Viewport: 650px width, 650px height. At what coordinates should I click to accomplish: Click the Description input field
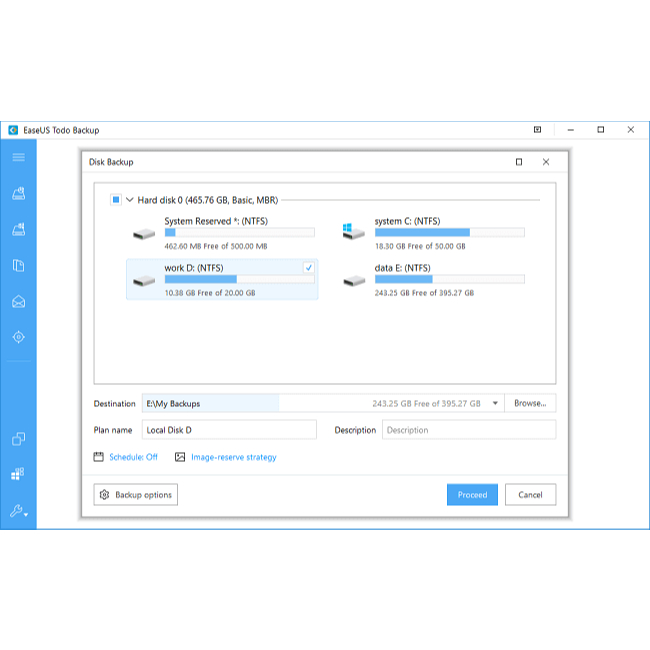(x=467, y=430)
